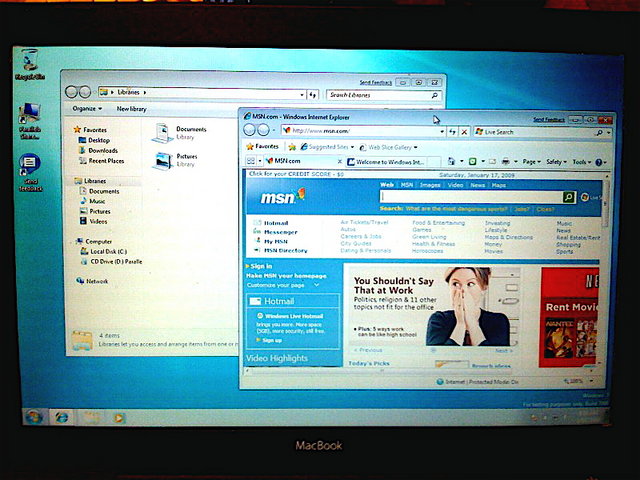The width and height of the screenshot is (640, 480).
Task: Click the feeds icon in IE toolbar
Action: coord(472,162)
